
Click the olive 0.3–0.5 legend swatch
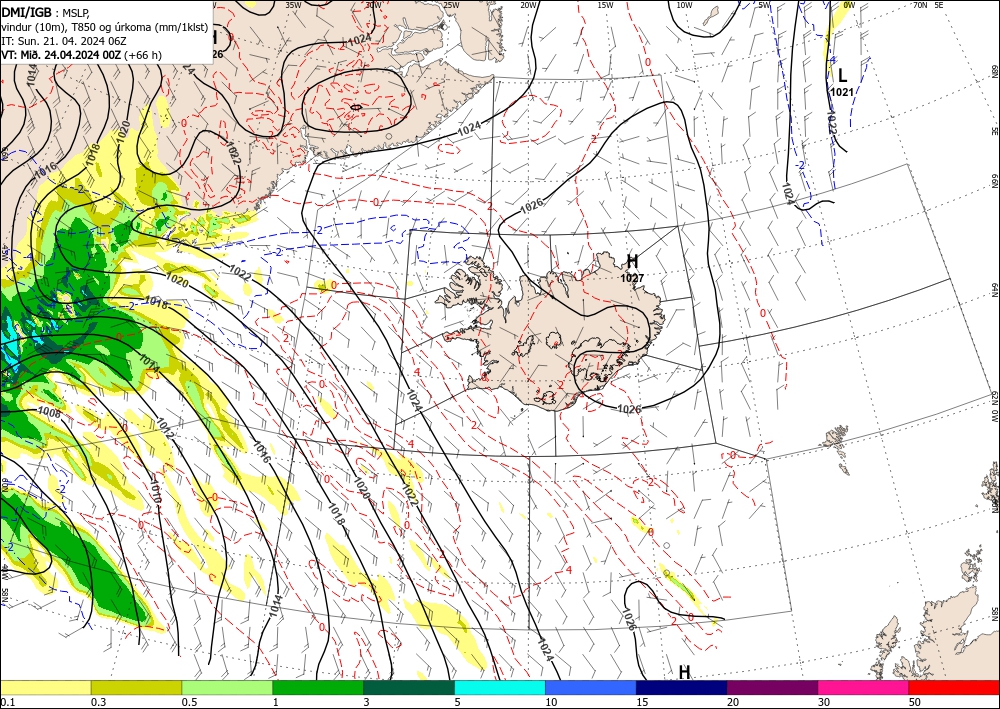(x=136, y=687)
